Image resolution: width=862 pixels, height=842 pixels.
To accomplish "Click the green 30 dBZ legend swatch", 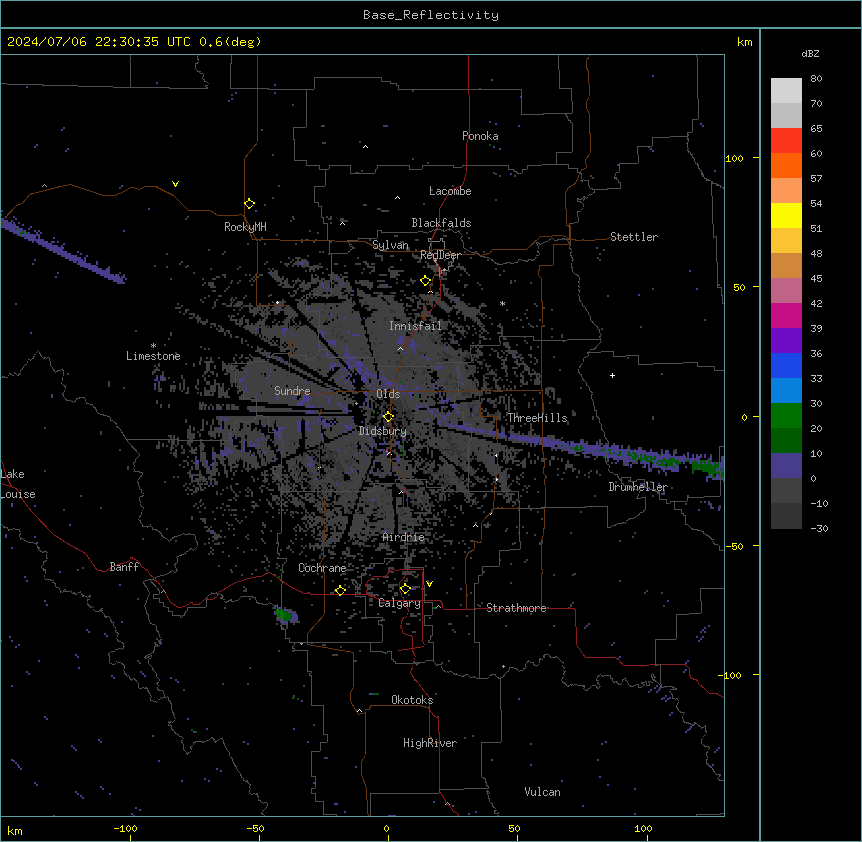I will point(786,416).
